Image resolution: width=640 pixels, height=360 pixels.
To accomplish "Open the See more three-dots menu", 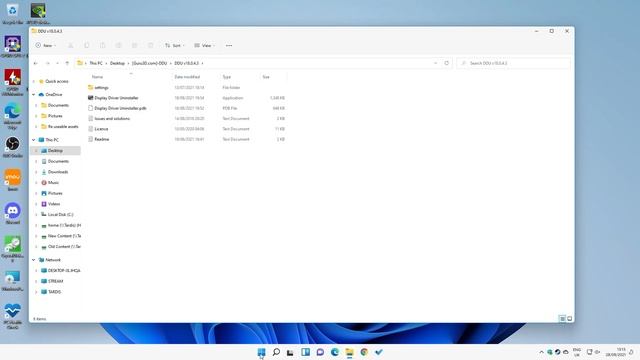I will click(229, 45).
